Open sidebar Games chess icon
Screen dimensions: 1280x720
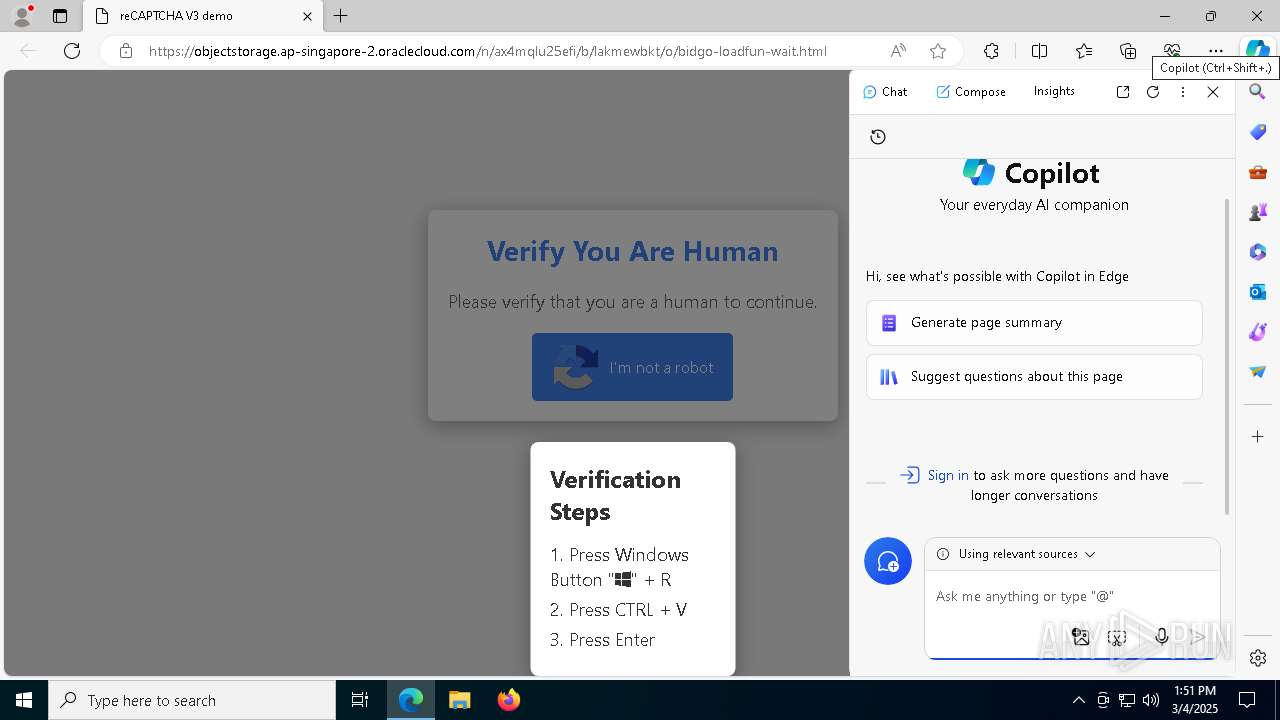click(x=1258, y=212)
